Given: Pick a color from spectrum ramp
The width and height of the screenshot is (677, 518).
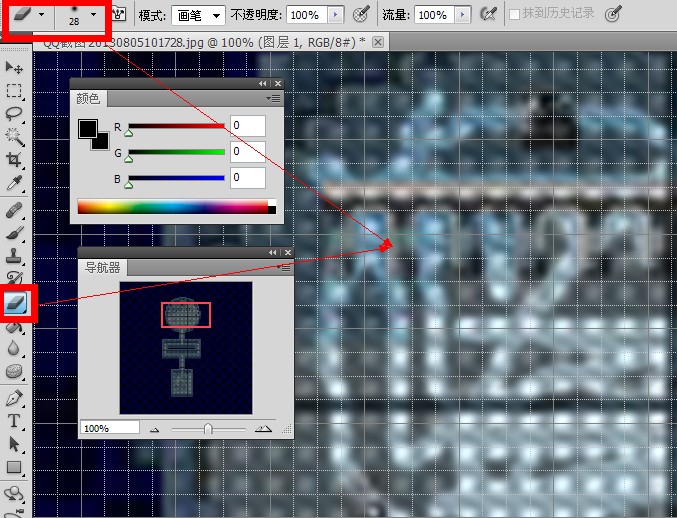Looking at the screenshot, I should [x=173, y=207].
